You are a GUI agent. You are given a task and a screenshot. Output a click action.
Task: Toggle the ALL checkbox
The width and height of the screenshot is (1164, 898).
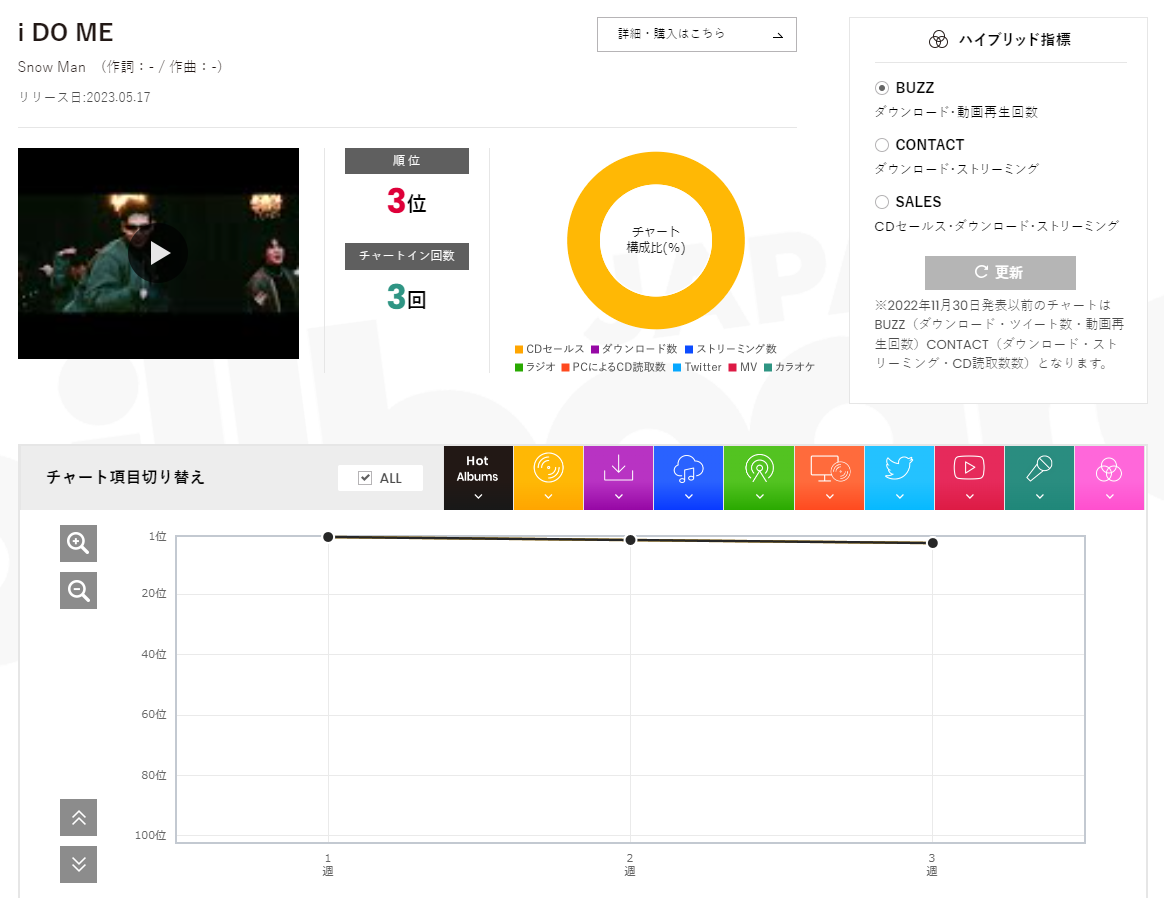[x=365, y=478]
